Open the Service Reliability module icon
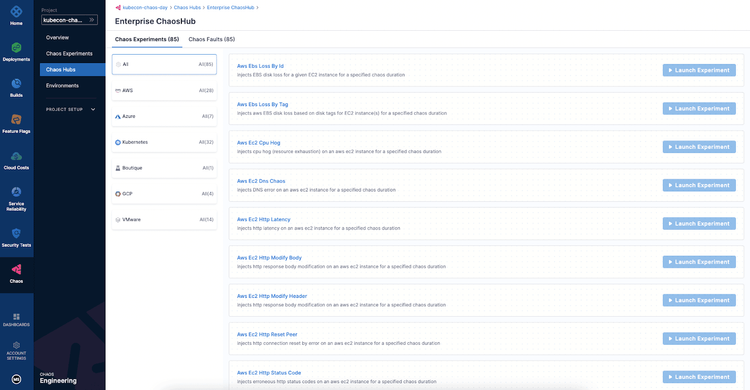The height and width of the screenshot is (390, 750). 16,192
